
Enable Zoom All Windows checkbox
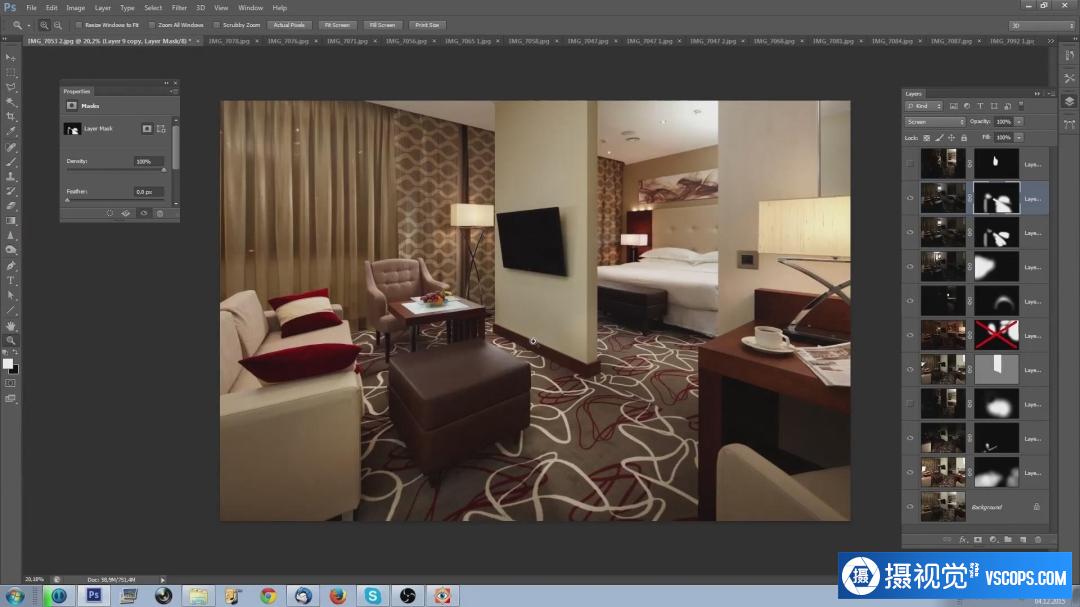(152, 25)
